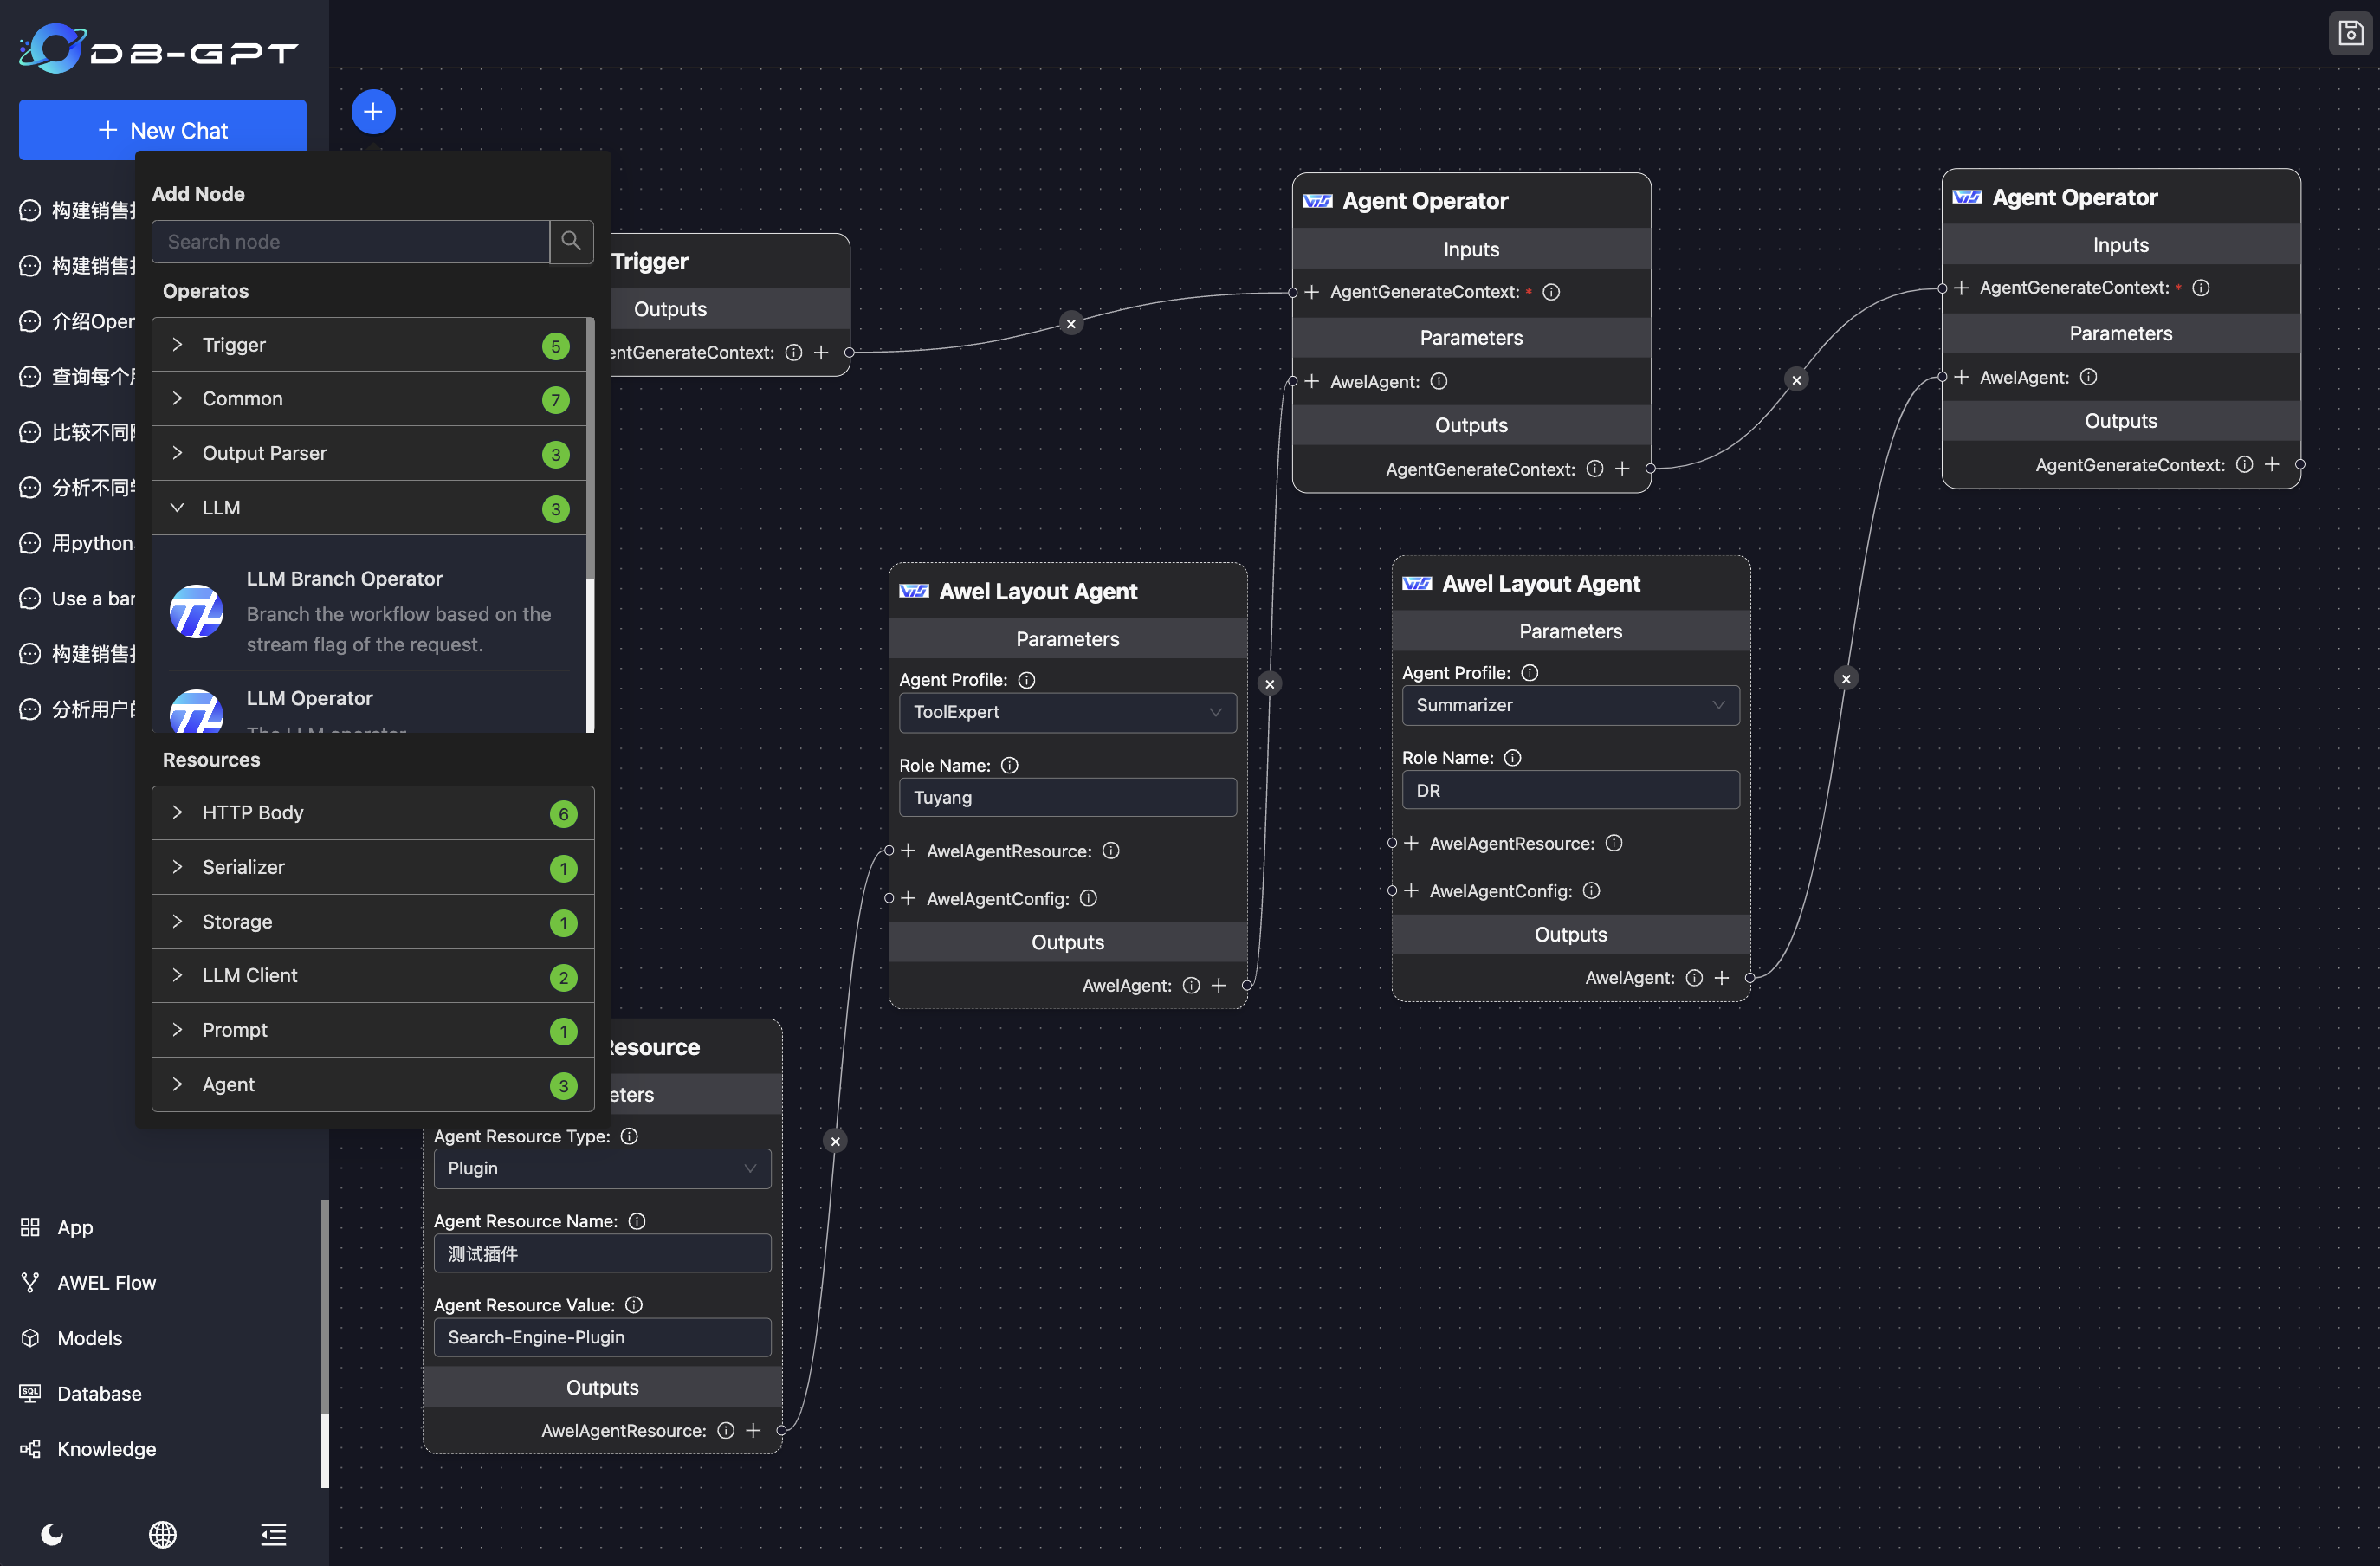Toggle dark mode moon icon
Viewport: 2380px width, 1566px height.
(52, 1534)
